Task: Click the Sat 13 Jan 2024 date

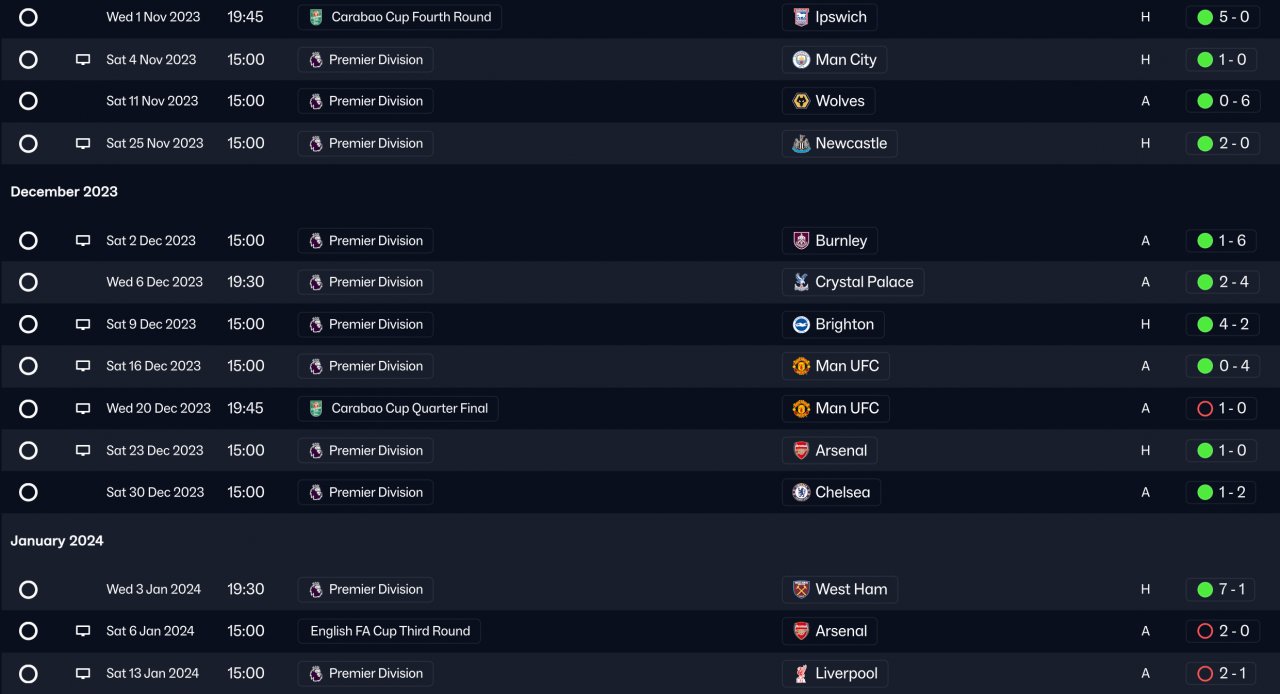Action: (152, 673)
